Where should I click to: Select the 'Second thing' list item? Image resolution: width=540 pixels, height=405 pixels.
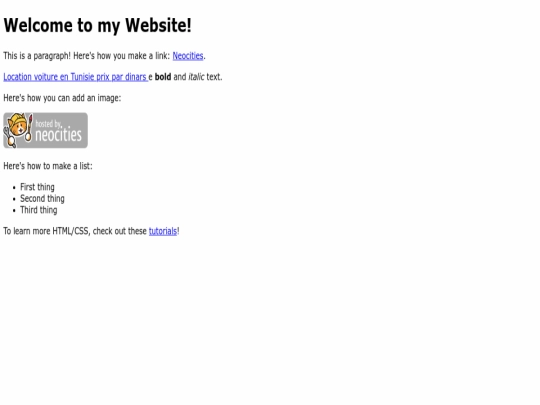point(42,199)
